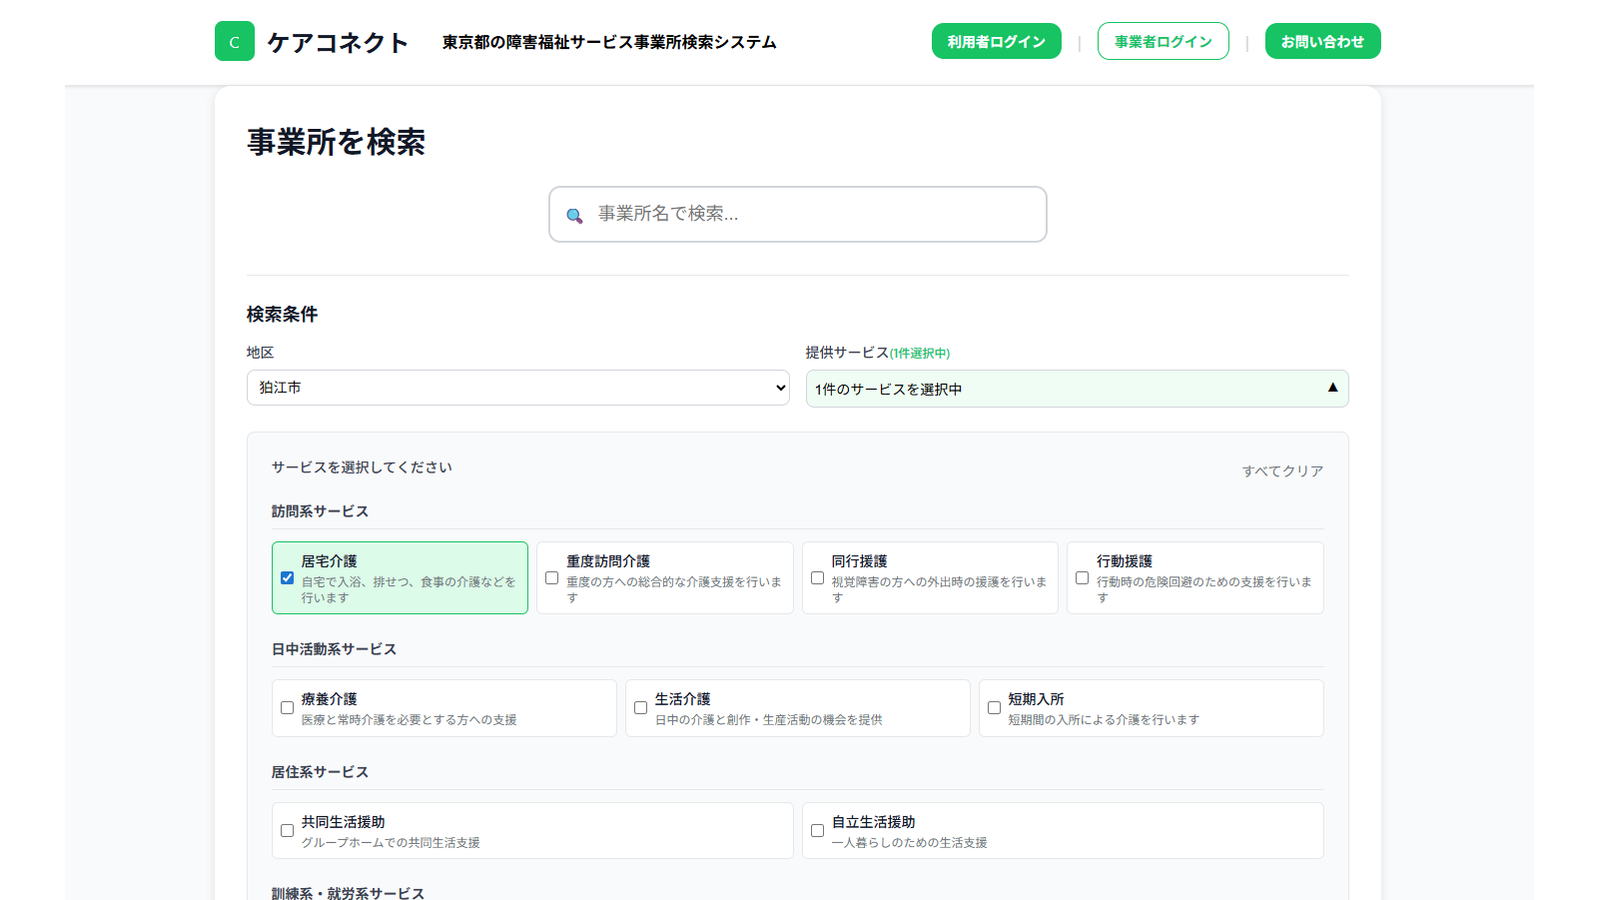Click the お問い合わせ button

pos(1322,41)
